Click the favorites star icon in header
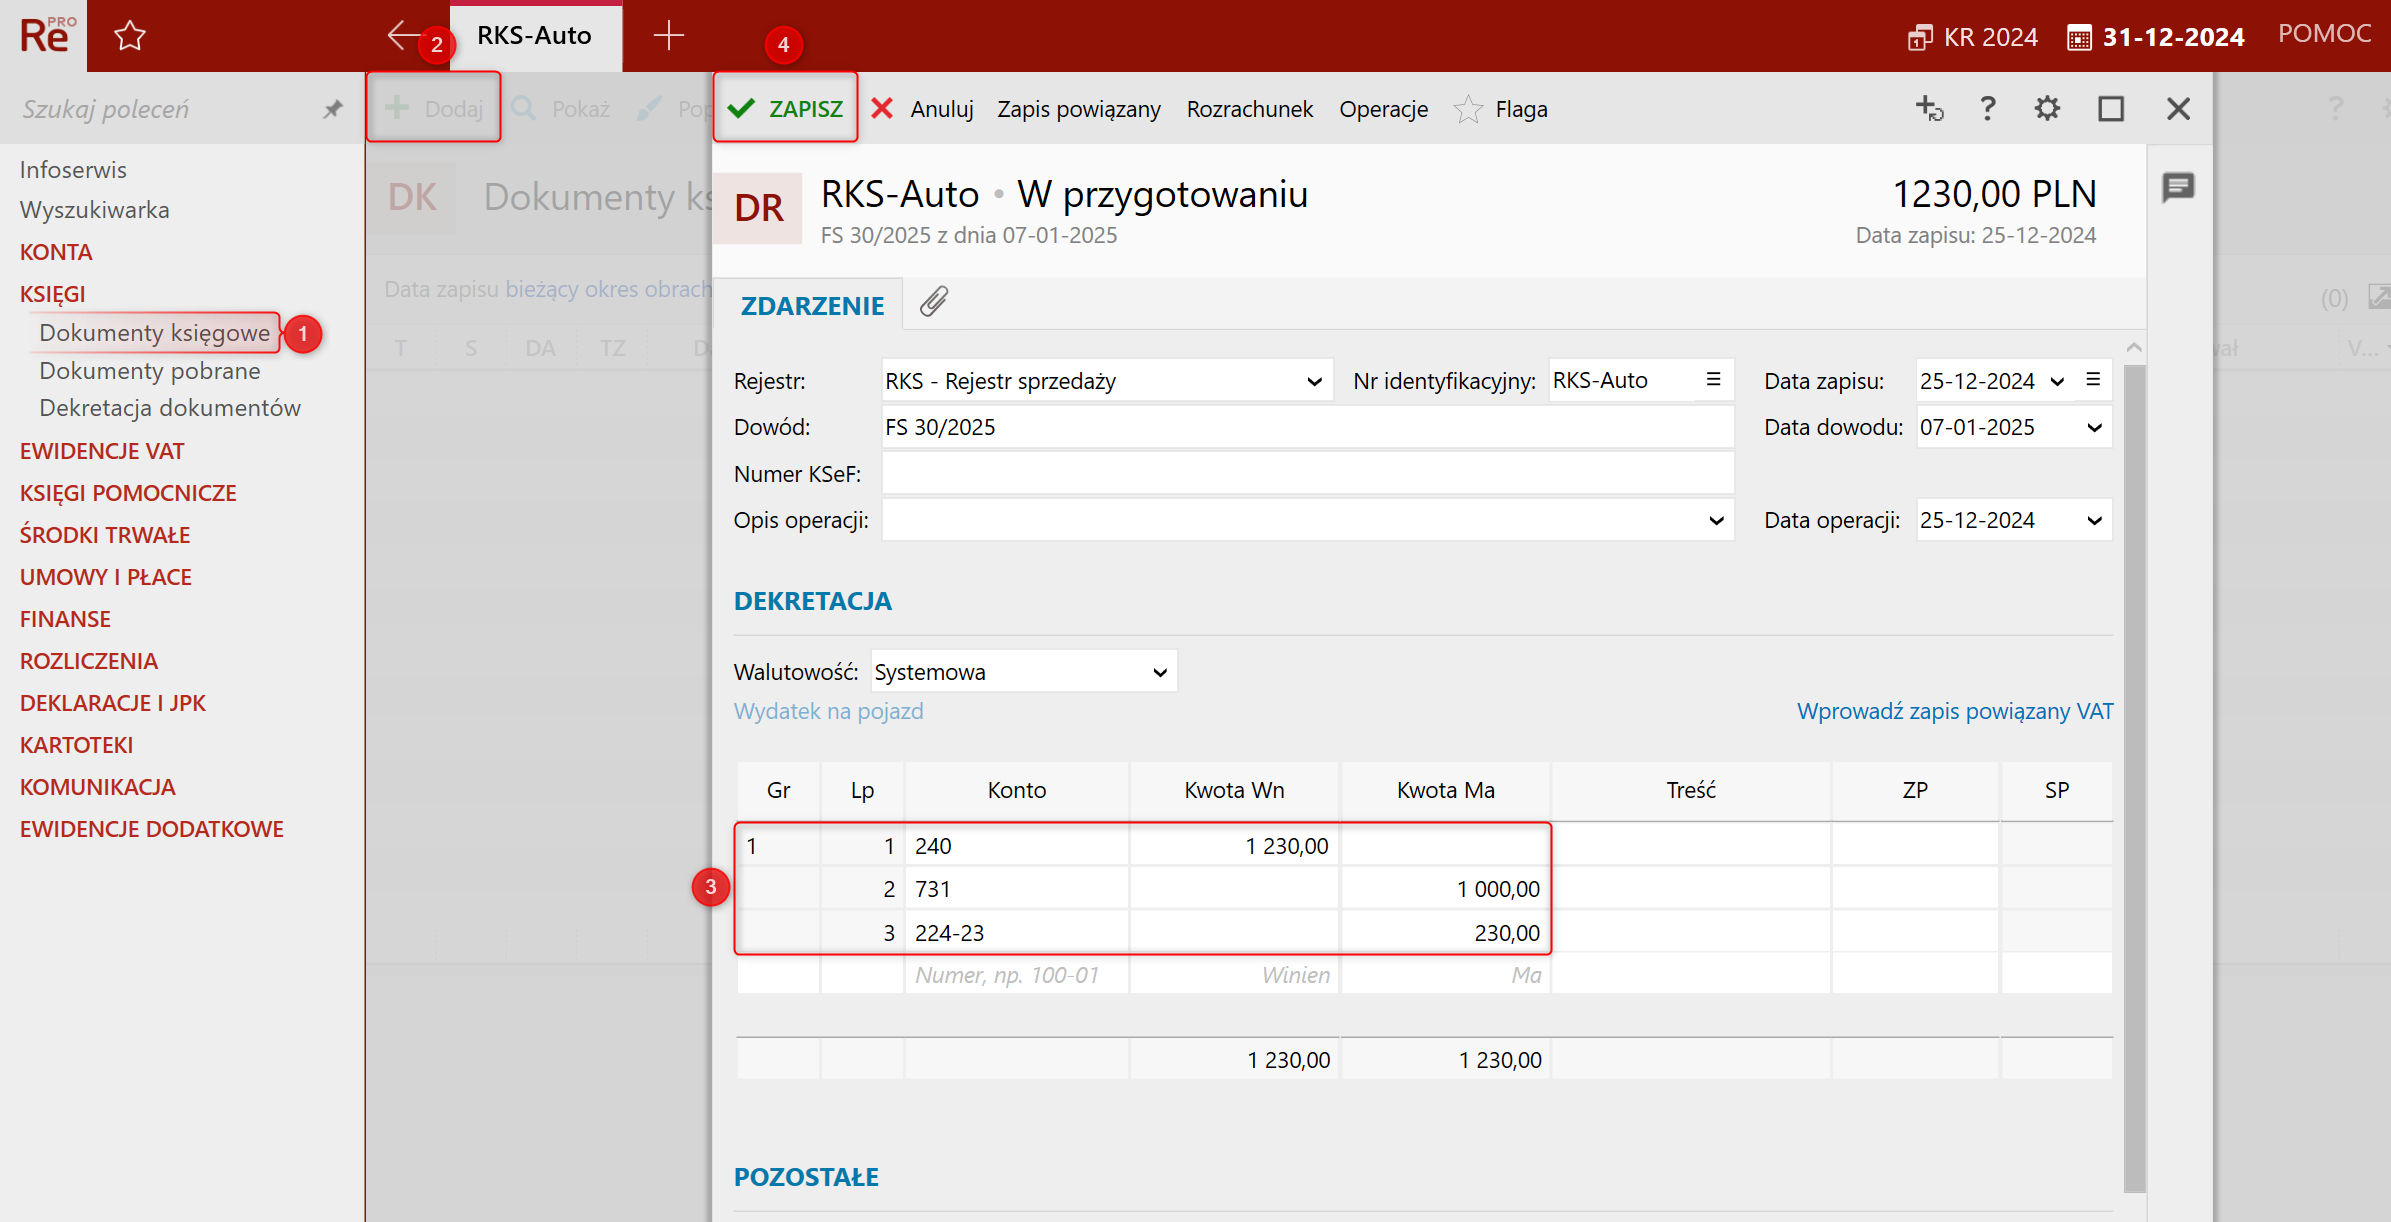 tap(130, 36)
